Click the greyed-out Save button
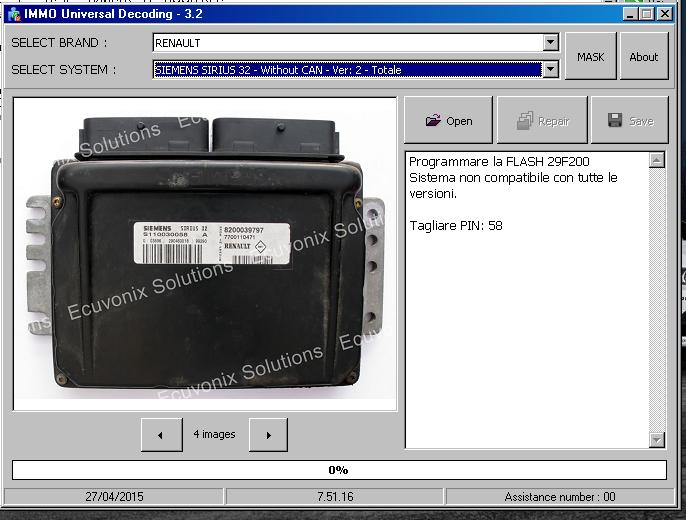 [x=630, y=120]
